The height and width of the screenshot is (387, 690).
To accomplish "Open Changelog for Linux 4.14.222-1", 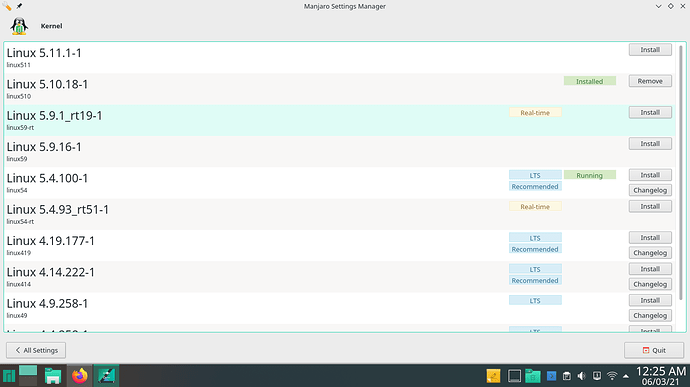I will coord(650,284).
